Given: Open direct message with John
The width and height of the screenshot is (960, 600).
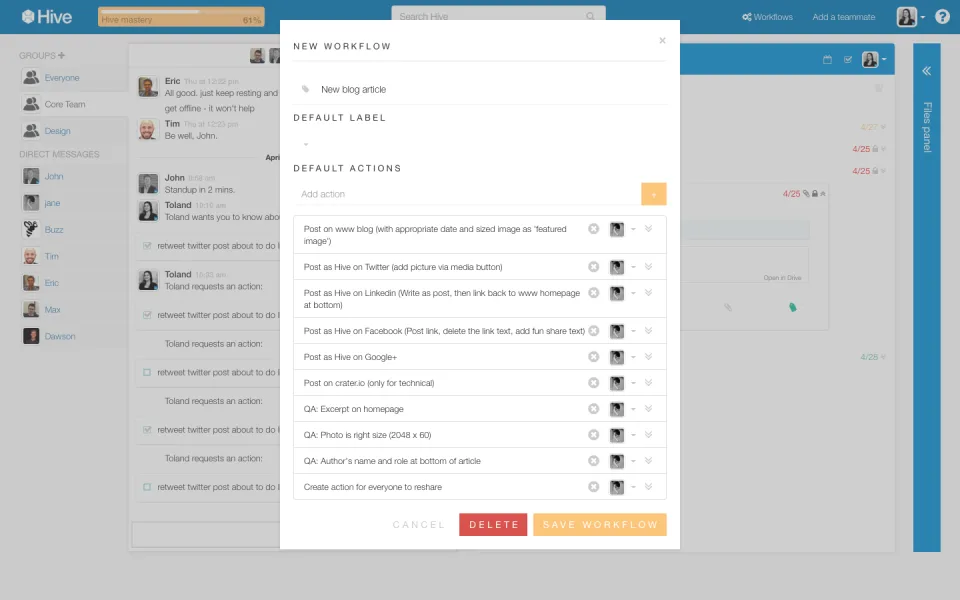Looking at the screenshot, I should tap(53, 176).
